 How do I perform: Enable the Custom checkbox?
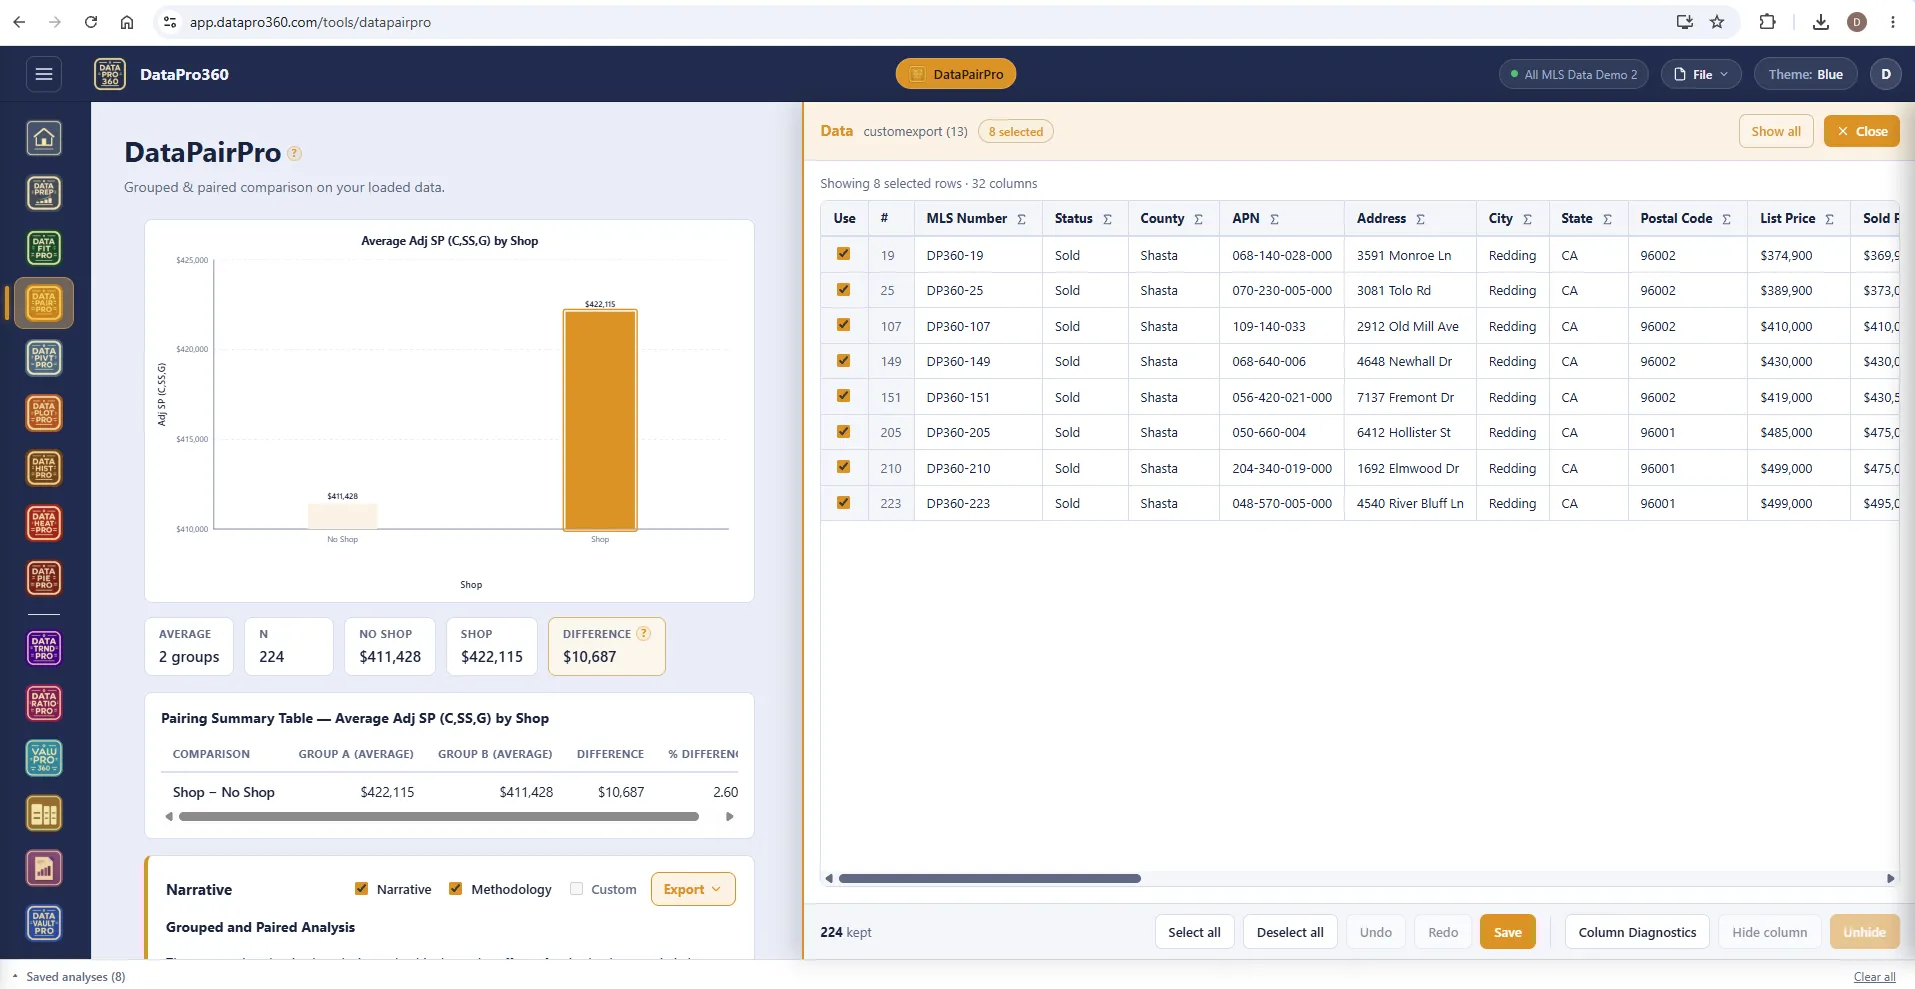[576, 889]
